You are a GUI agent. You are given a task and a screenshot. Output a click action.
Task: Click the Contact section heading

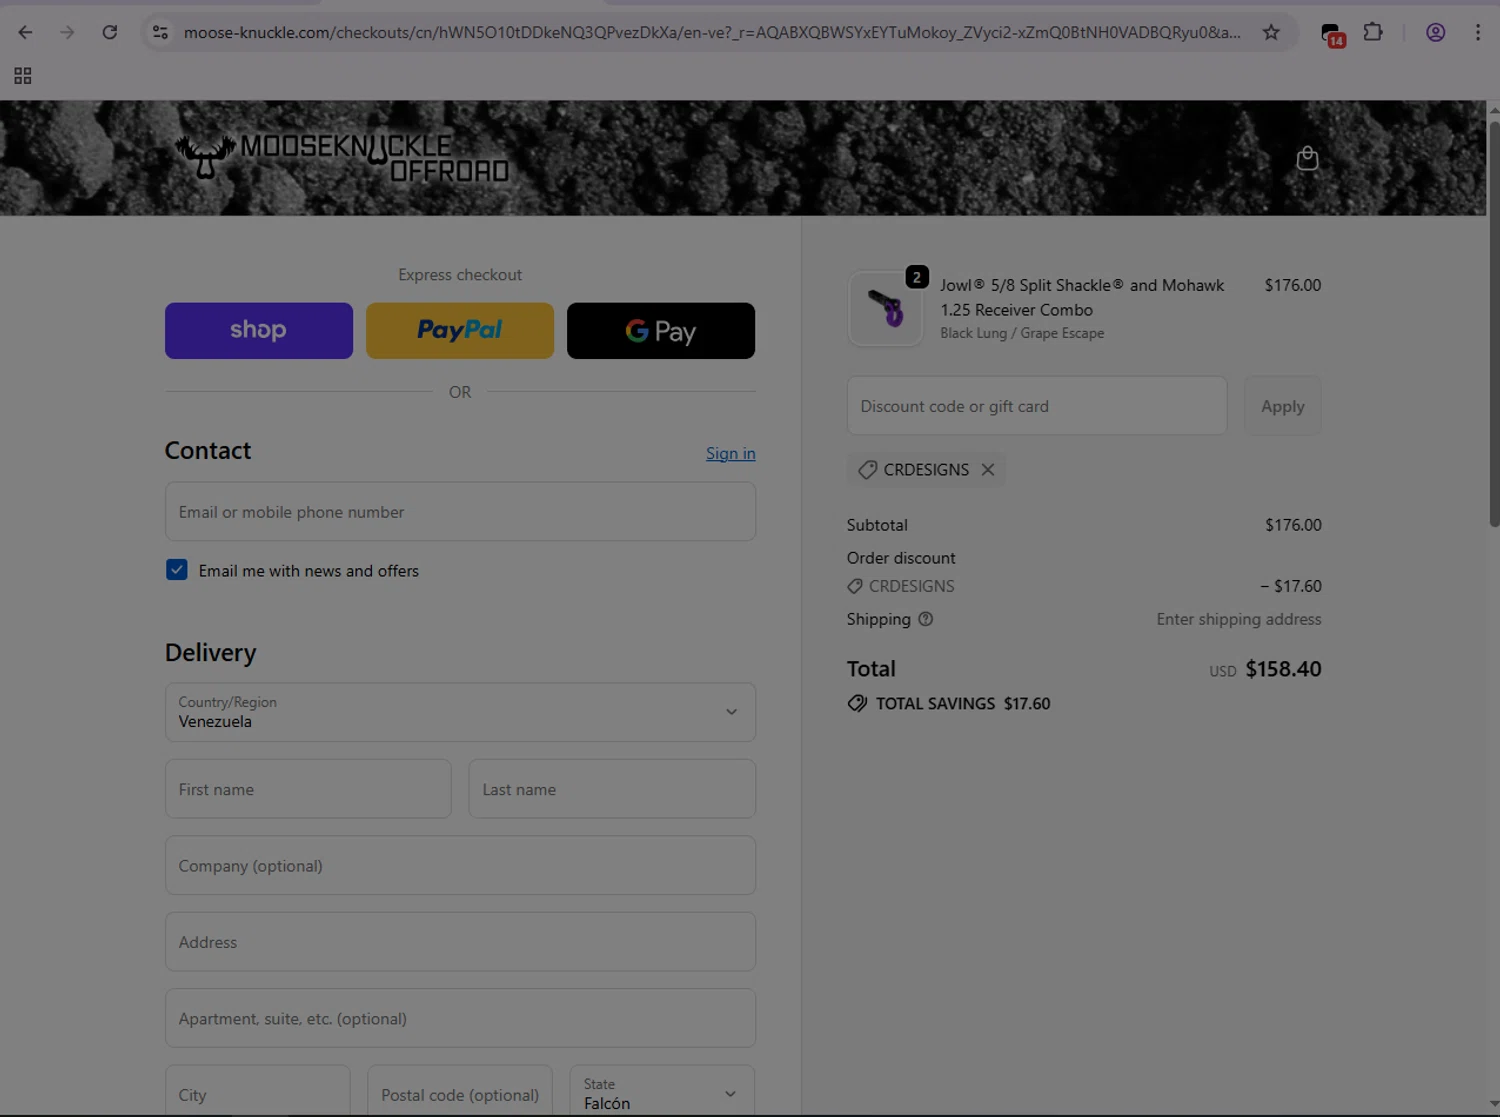coord(208,451)
